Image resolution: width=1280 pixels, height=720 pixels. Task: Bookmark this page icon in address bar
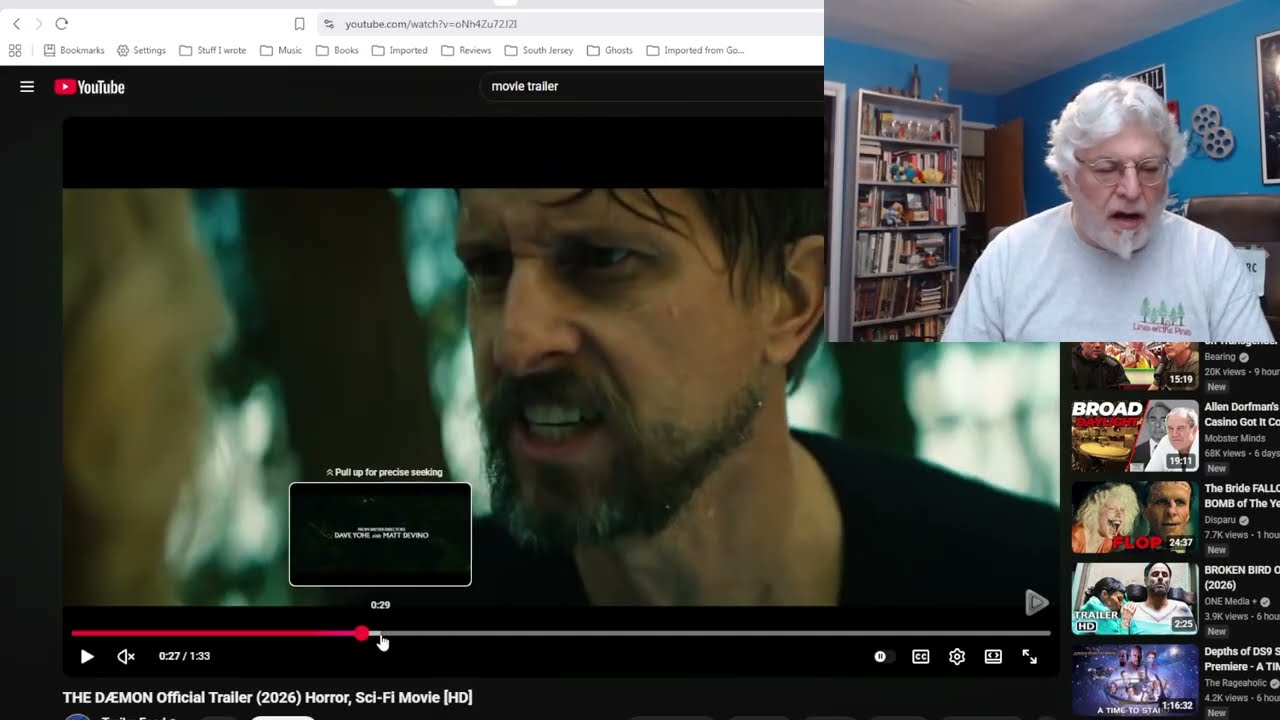click(299, 24)
